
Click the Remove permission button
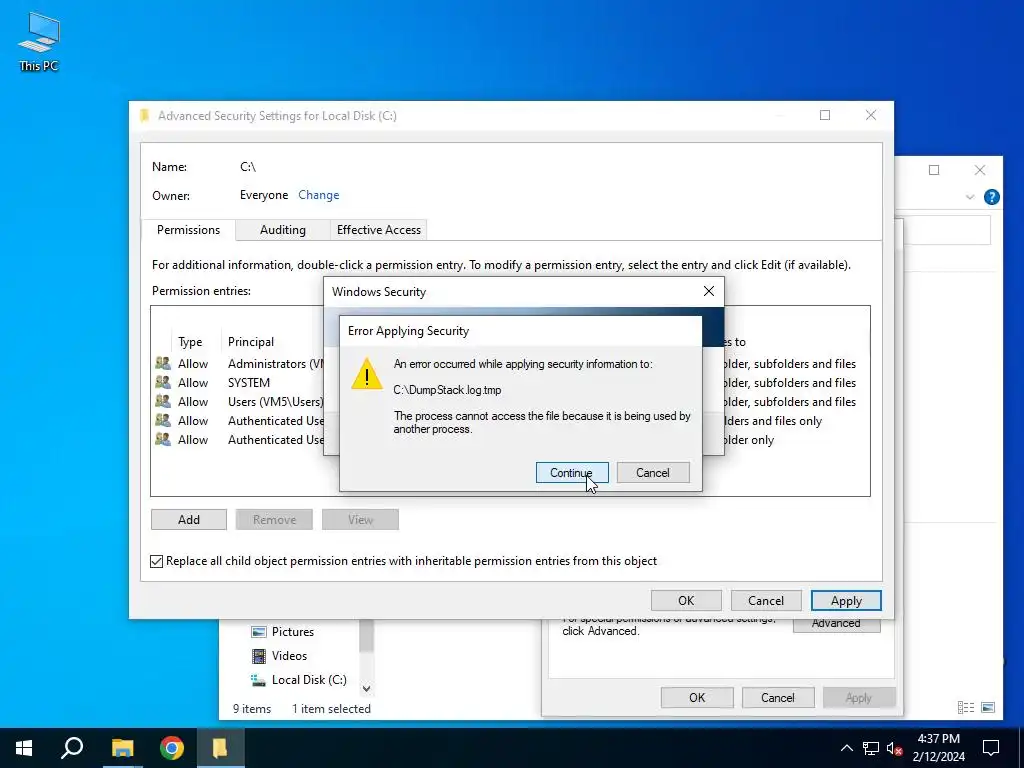pos(274,520)
